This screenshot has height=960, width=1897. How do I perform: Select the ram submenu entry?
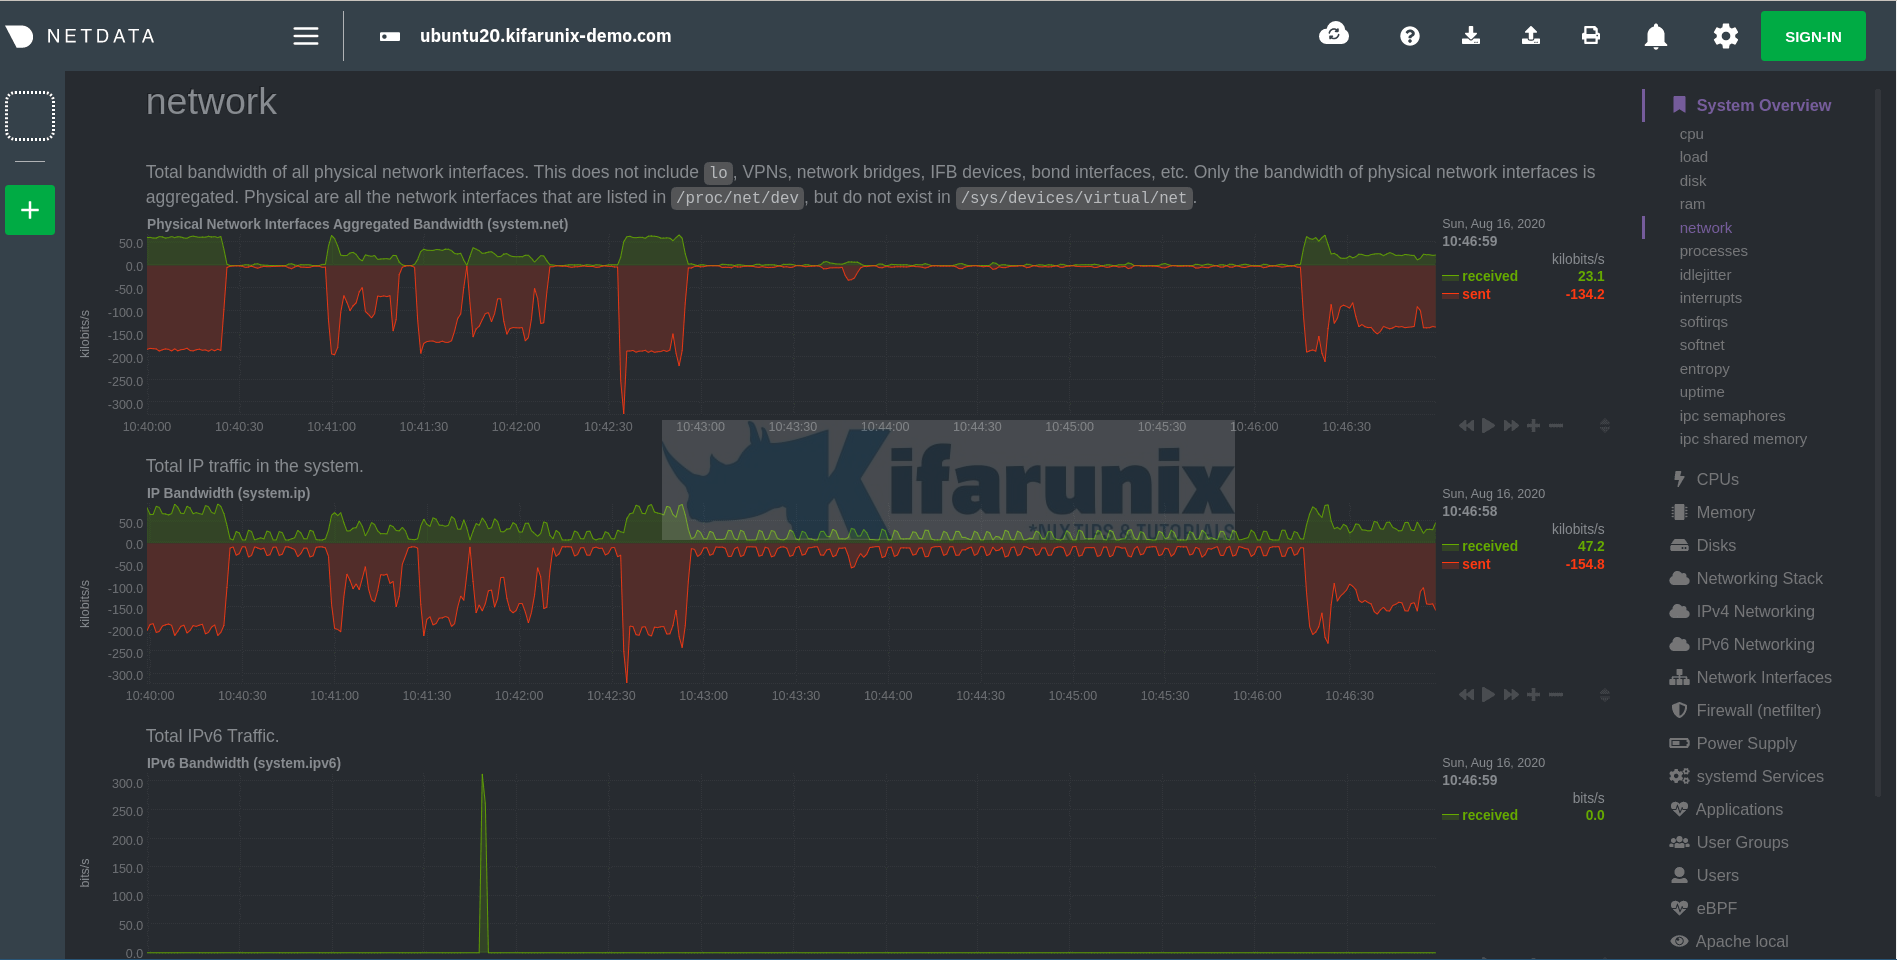[1692, 204]
